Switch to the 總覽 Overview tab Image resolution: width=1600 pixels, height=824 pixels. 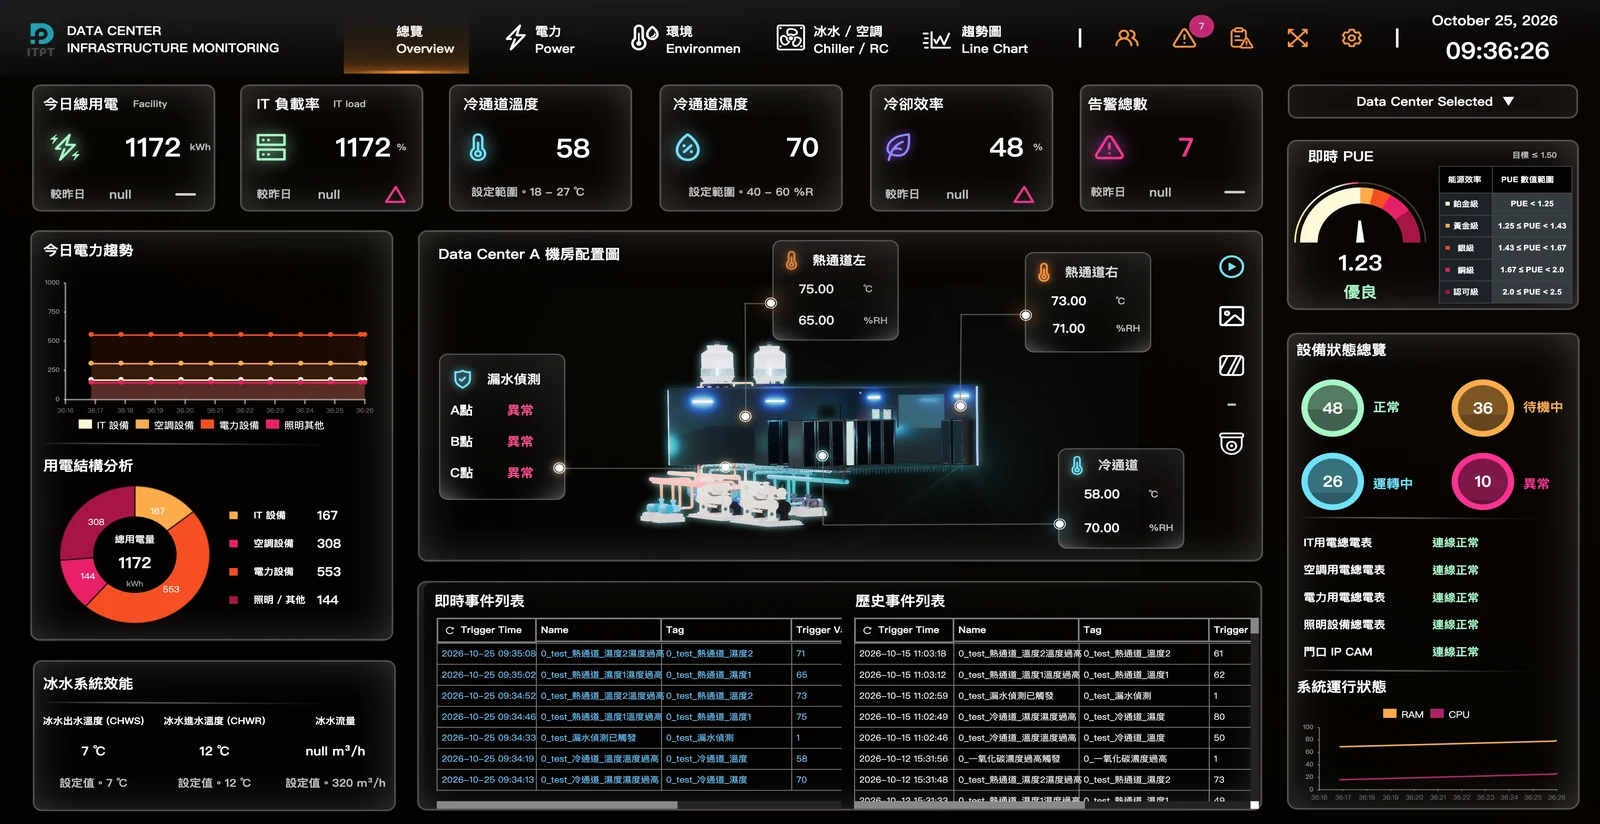[406, 40]
